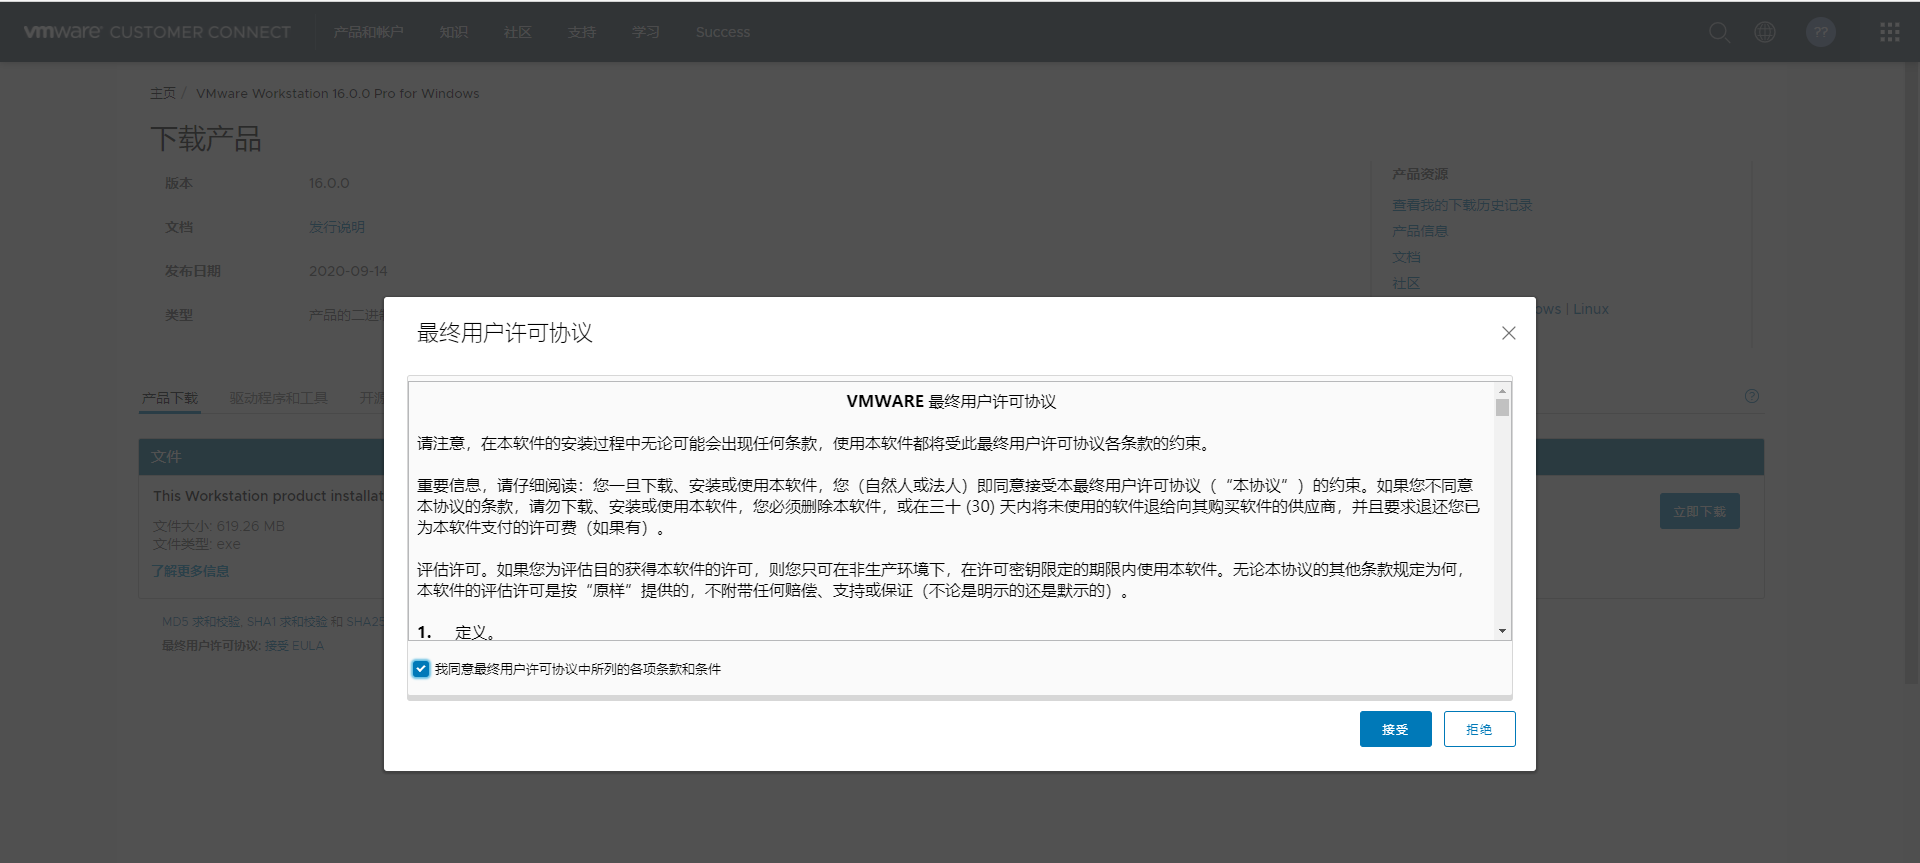Click the 类型 label

click(179, 315)
